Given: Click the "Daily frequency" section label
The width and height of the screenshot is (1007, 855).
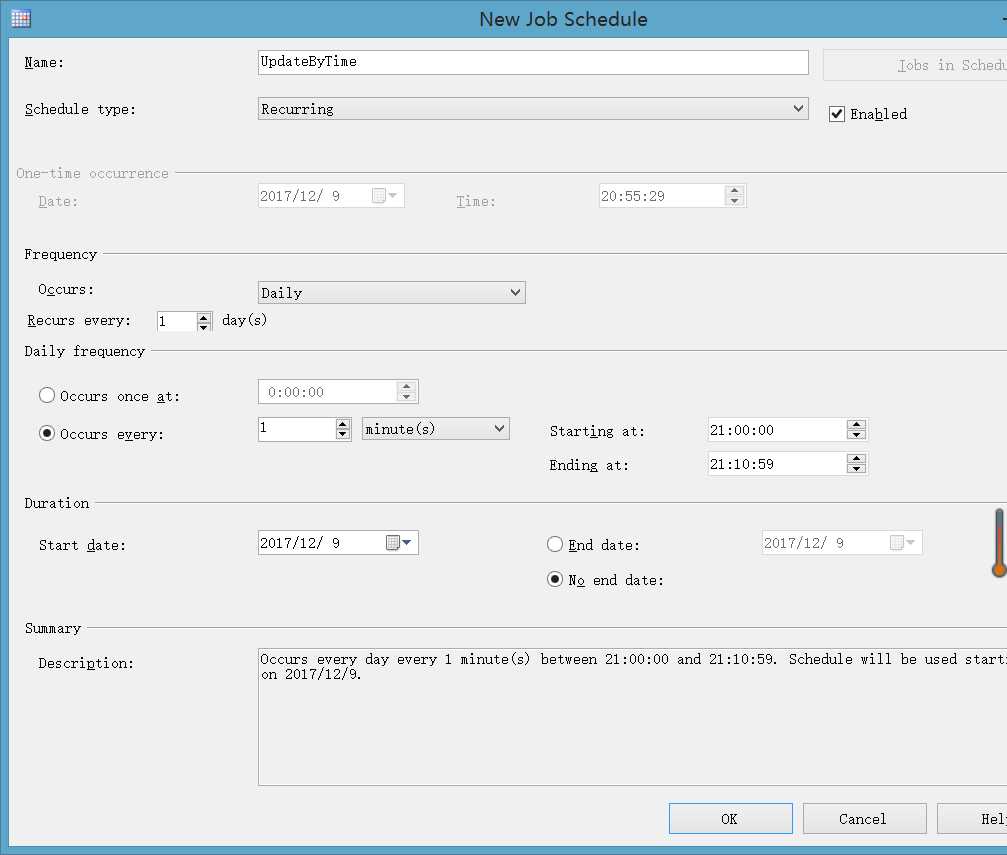Looking at the screenshot, I should click(85, 351).
